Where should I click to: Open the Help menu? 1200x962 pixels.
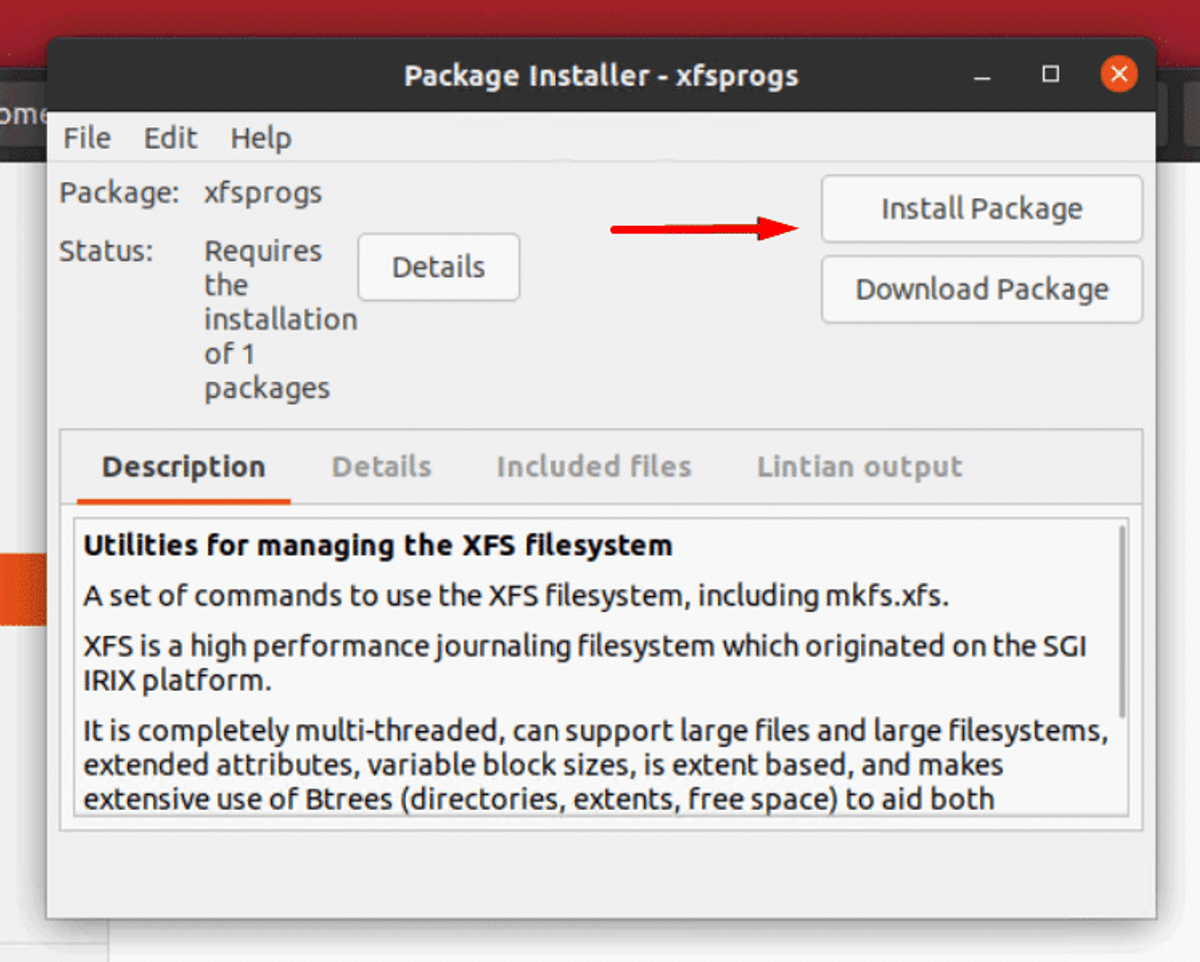261,138
